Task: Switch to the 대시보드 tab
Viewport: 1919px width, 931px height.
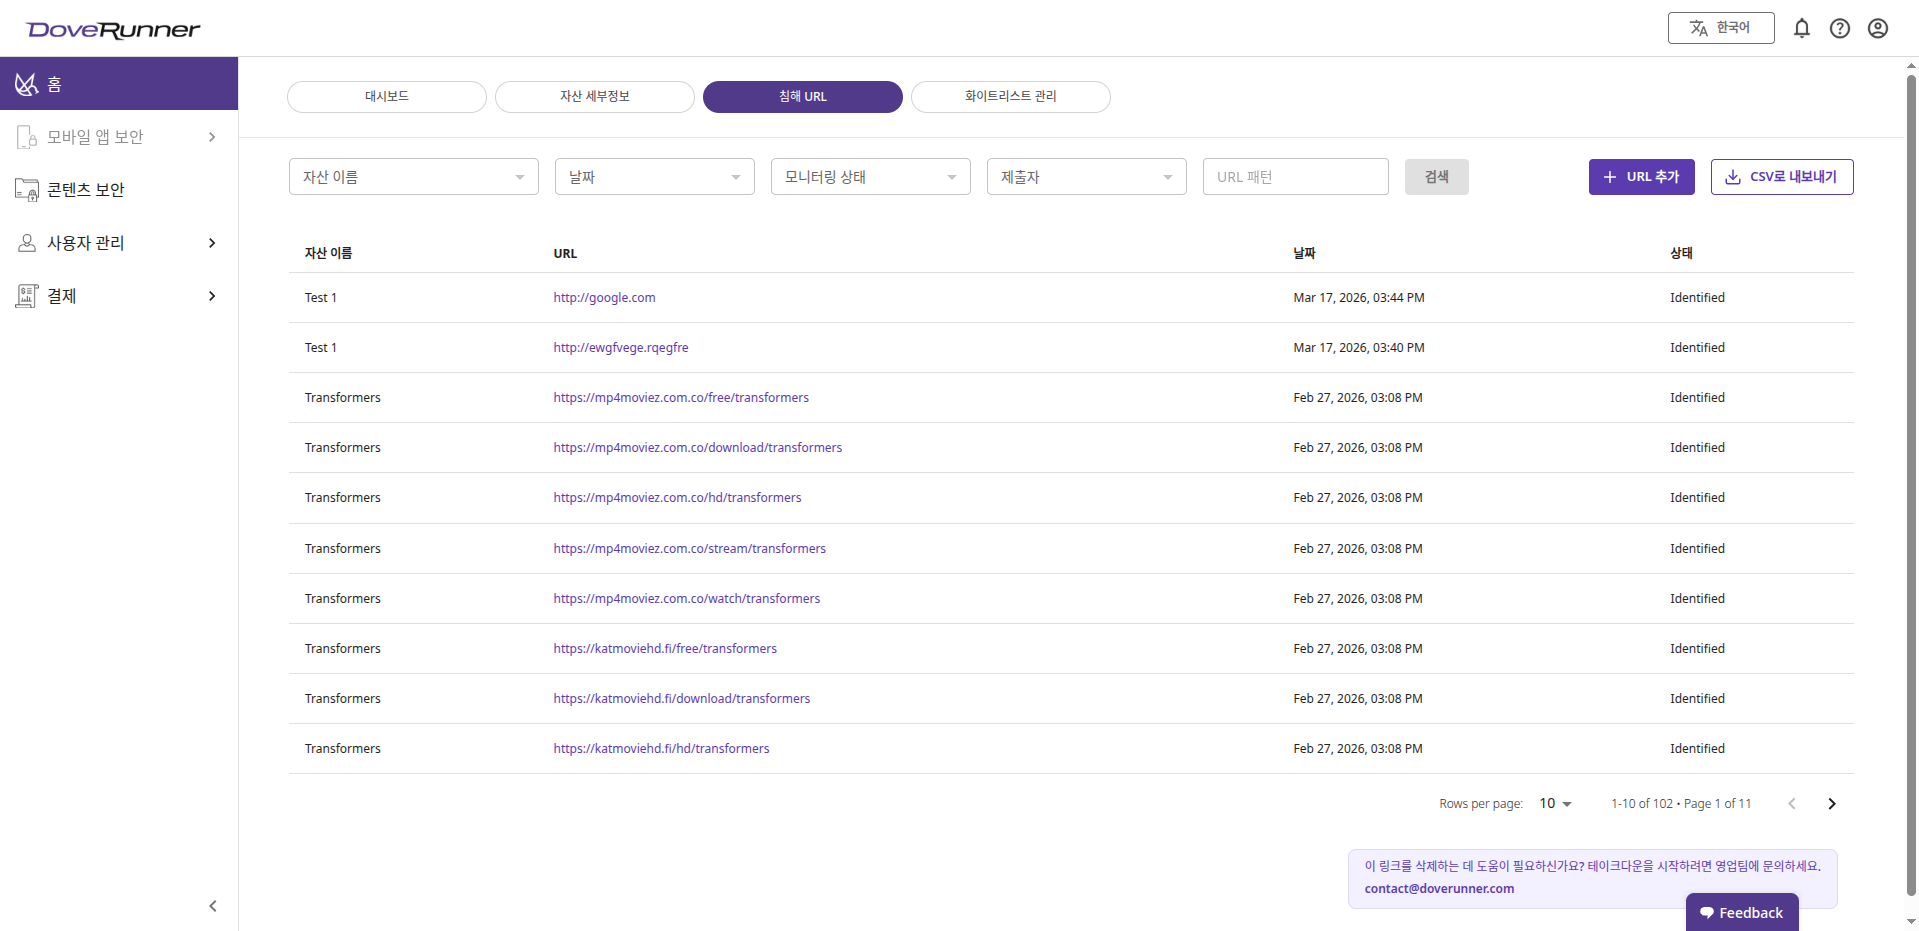Action: coord(386,97)
